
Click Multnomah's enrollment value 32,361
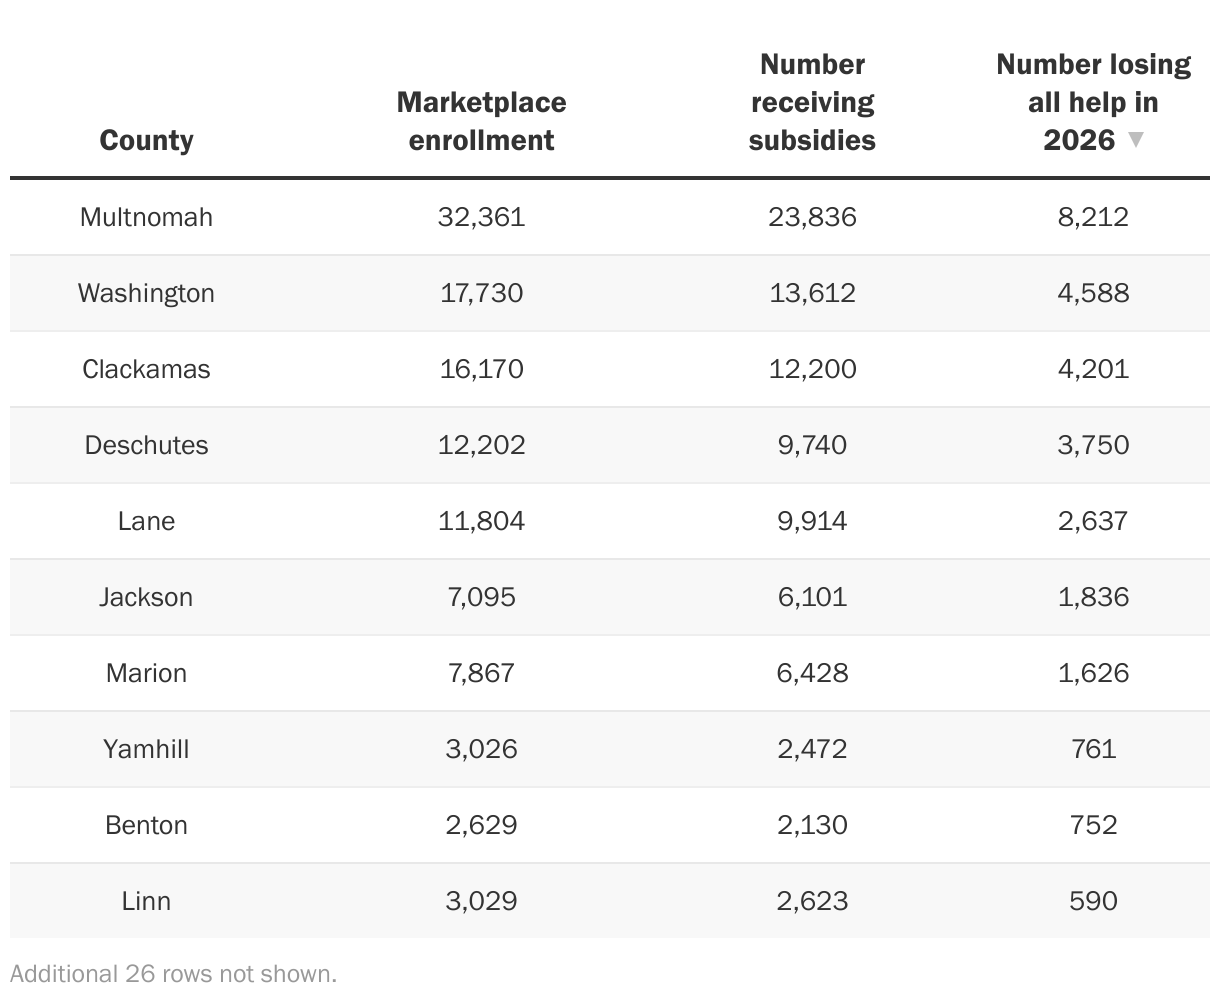point(481,217)
